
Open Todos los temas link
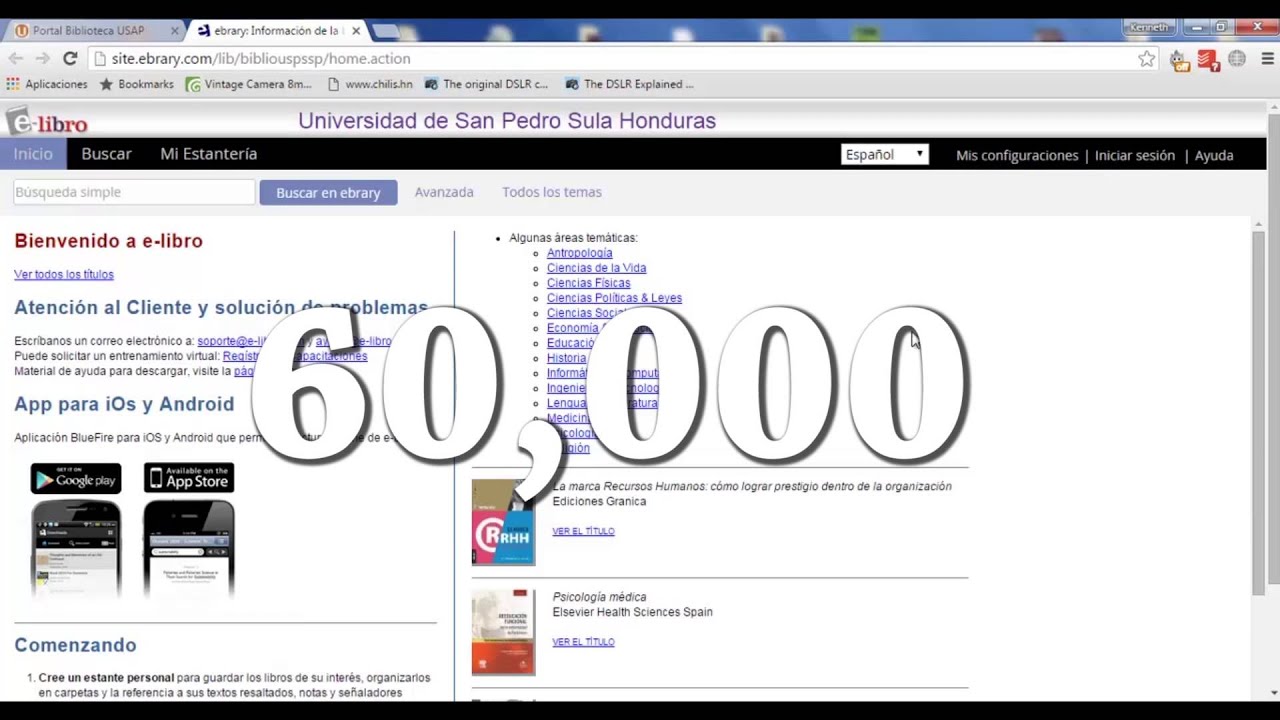[552, 192]
